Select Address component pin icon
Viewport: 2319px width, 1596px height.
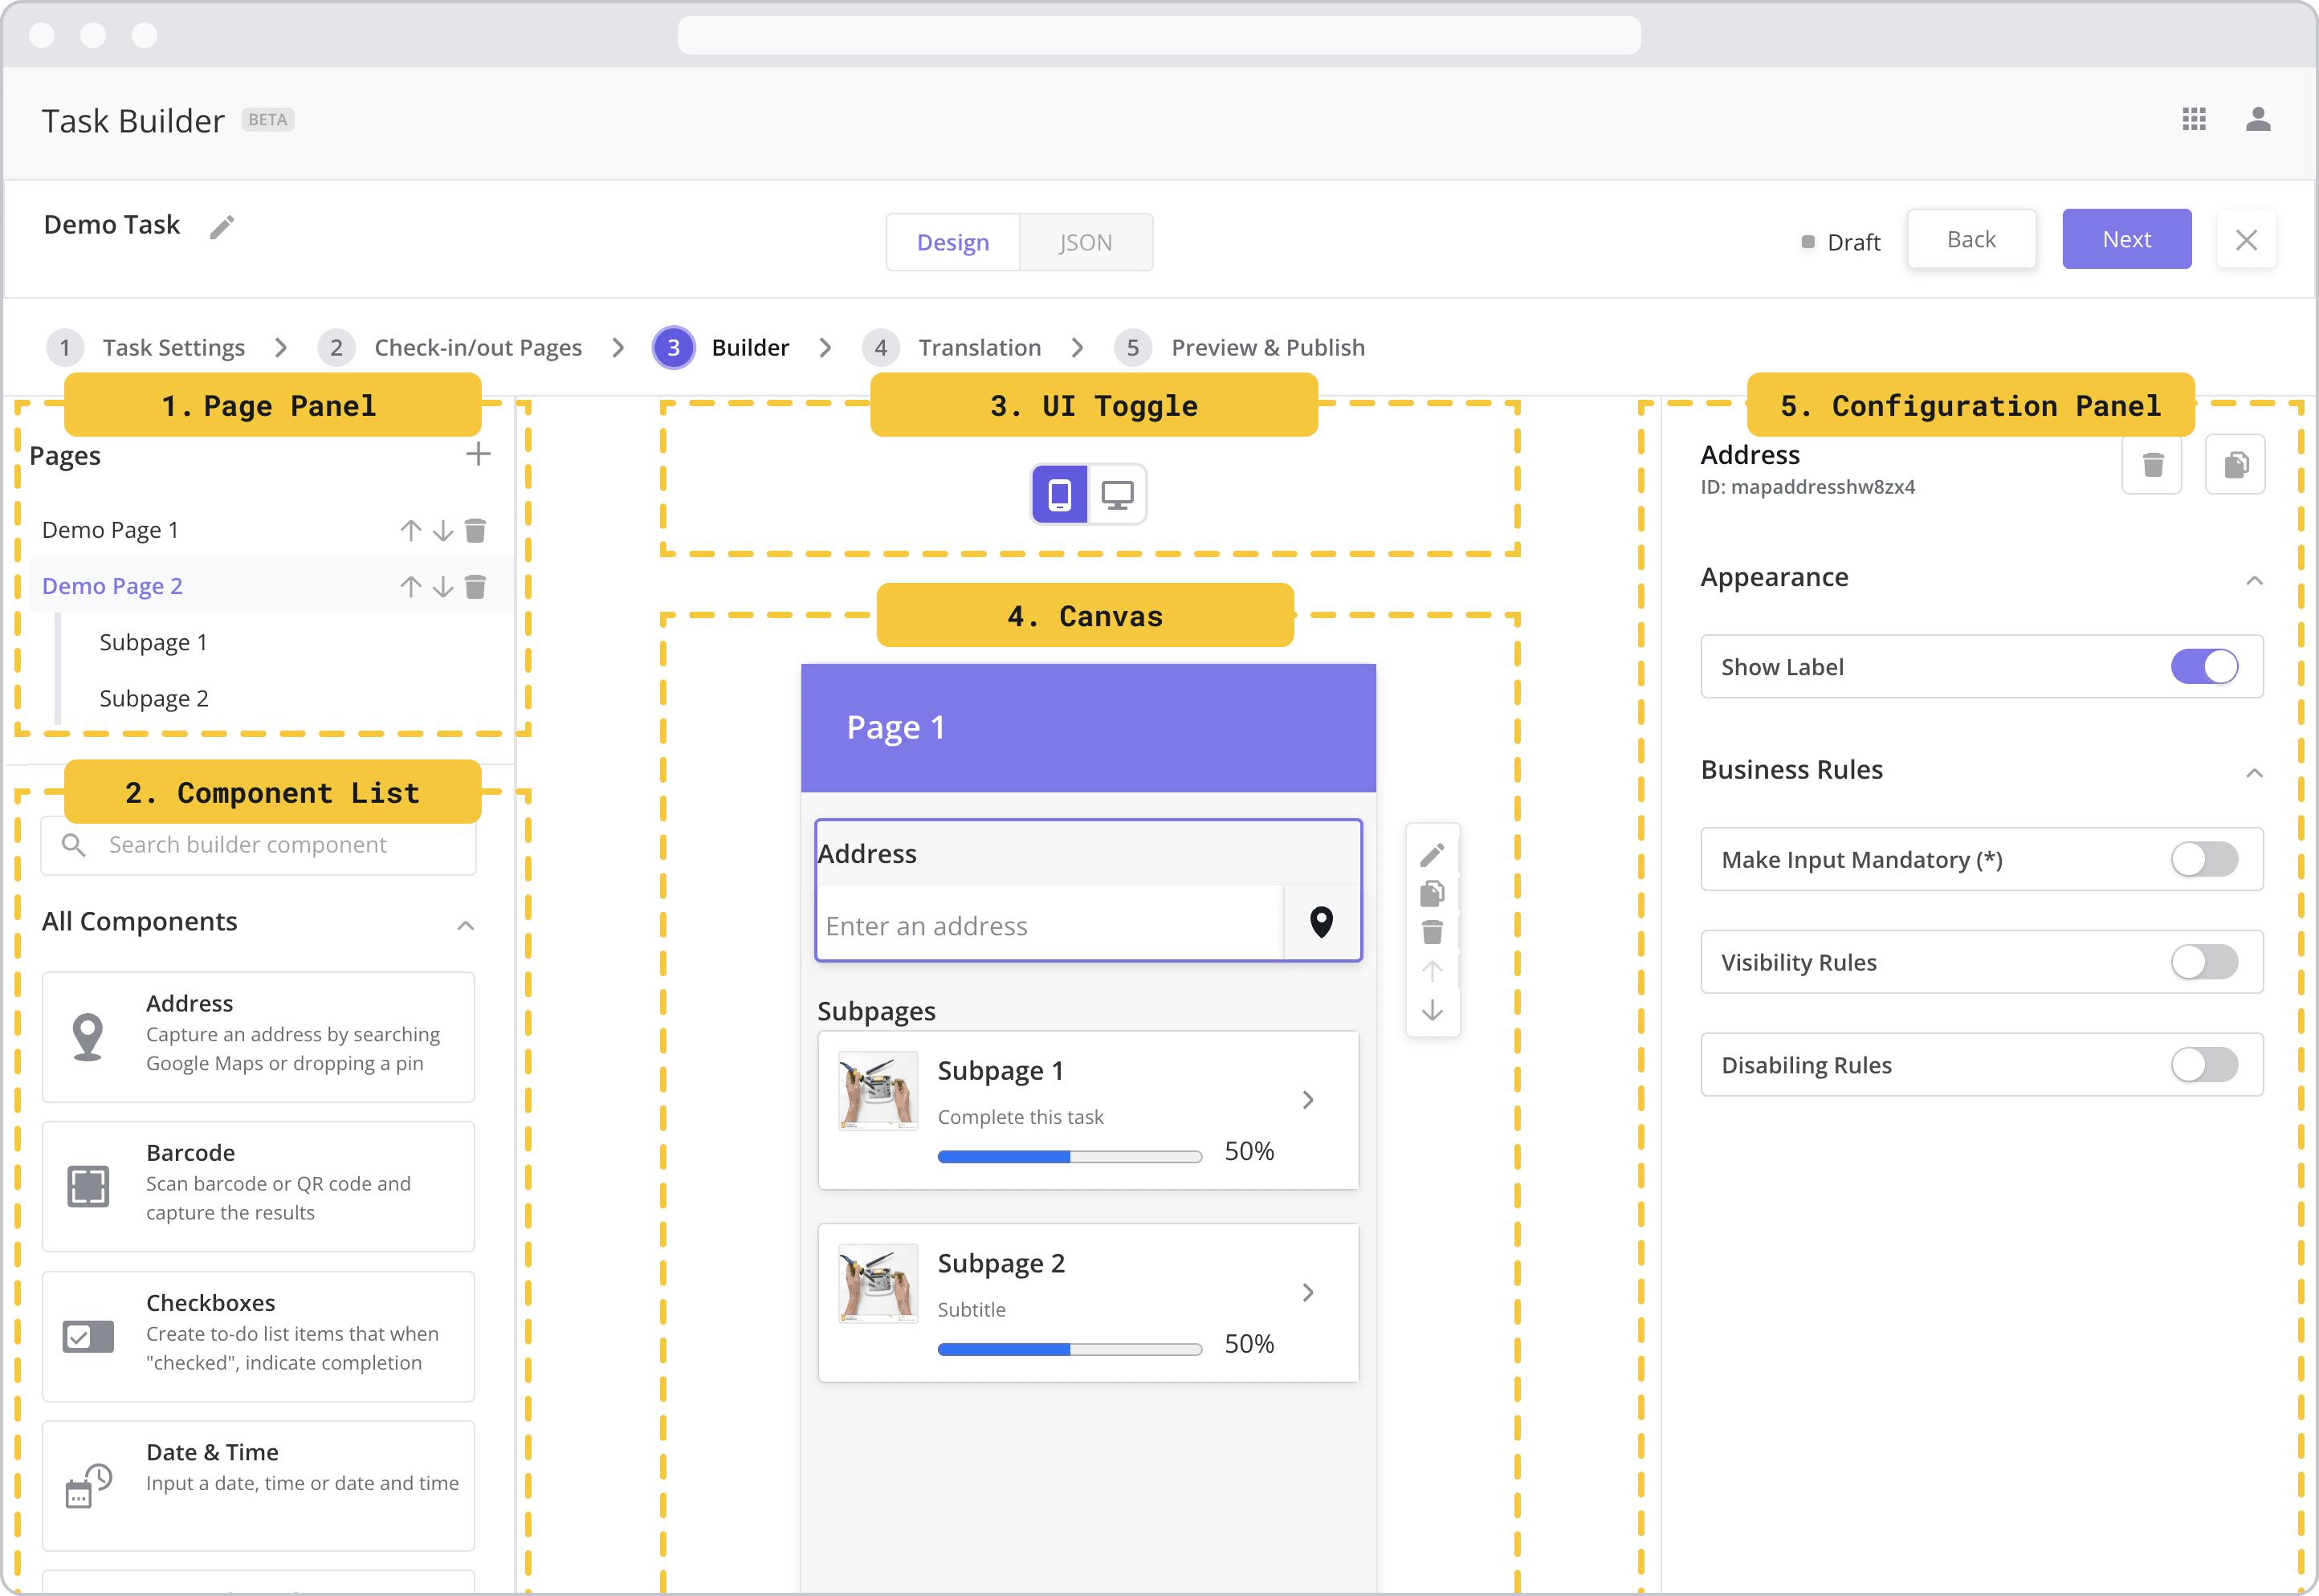(x=88, y=1037)
